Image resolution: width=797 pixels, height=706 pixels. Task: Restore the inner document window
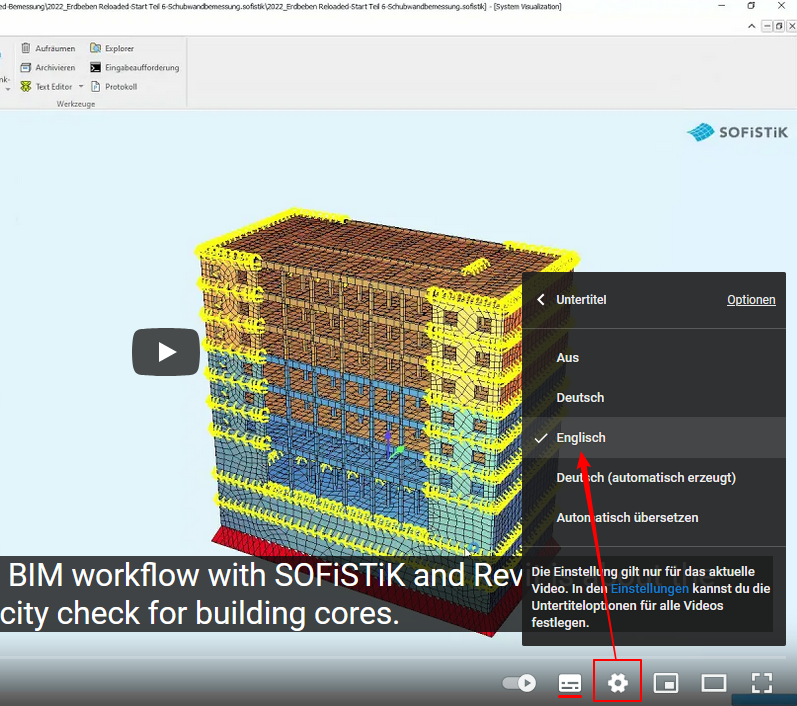pyautogui.click(x=779, y=26)
